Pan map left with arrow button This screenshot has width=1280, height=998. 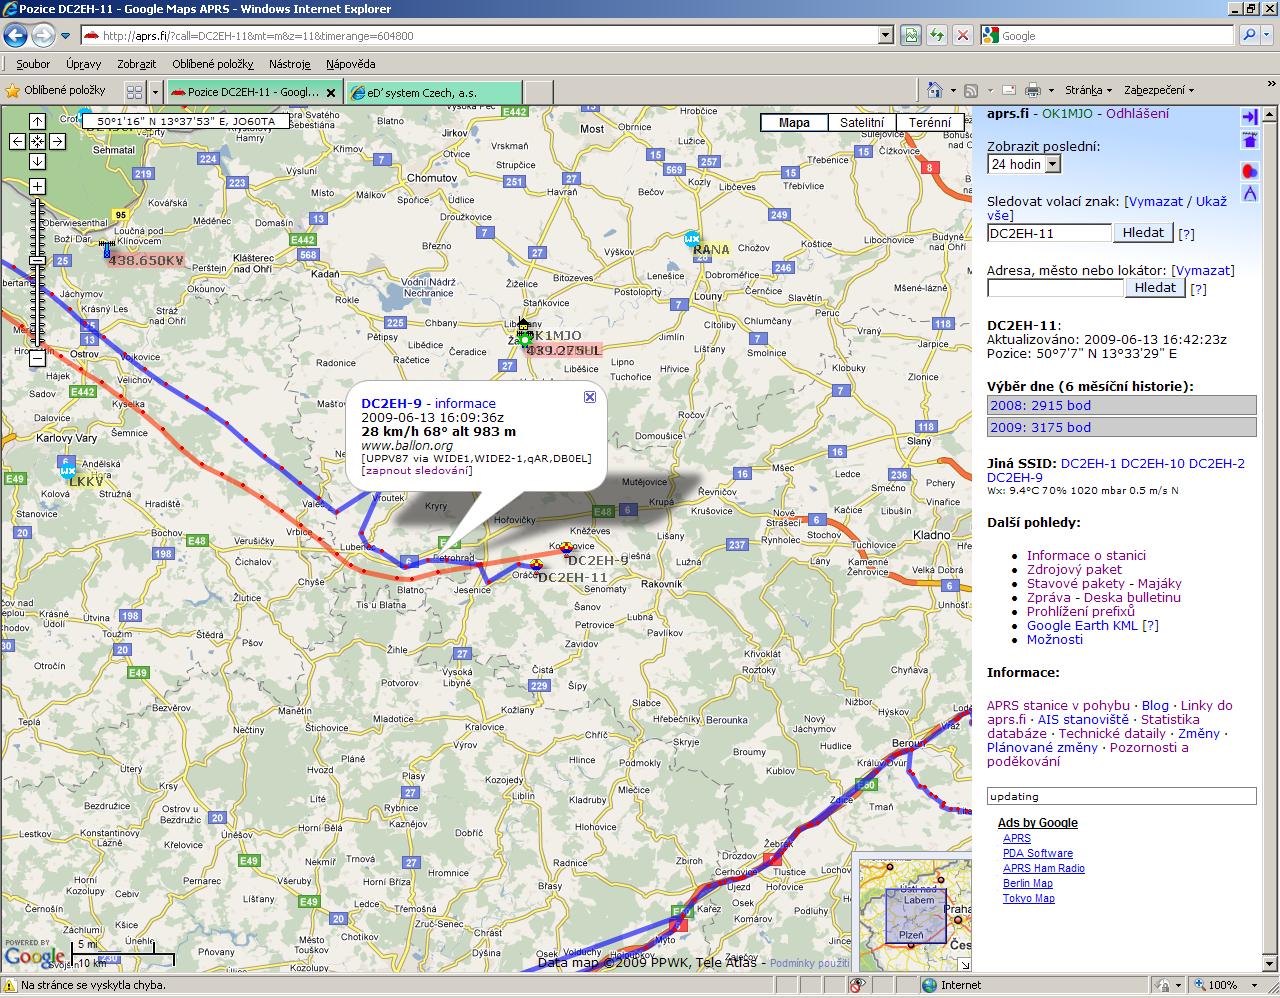pyautogui.click(x=17, y=141)
